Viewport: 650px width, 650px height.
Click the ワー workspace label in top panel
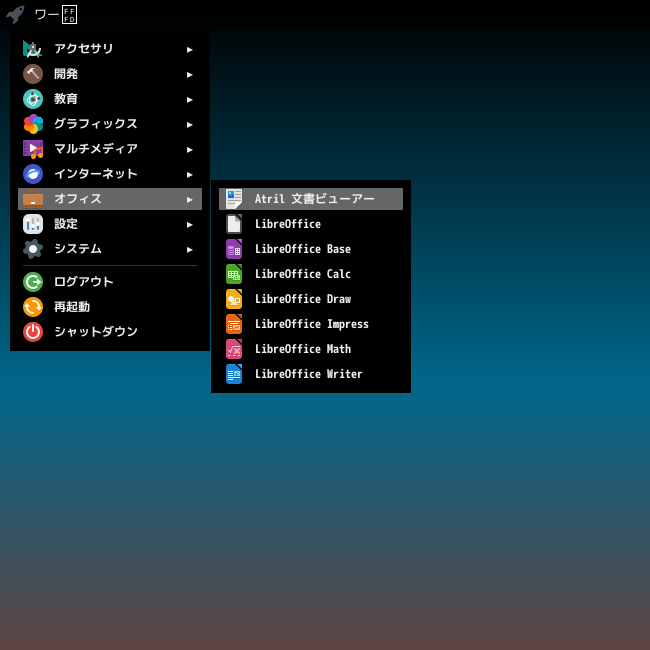(x=56, y=15)
